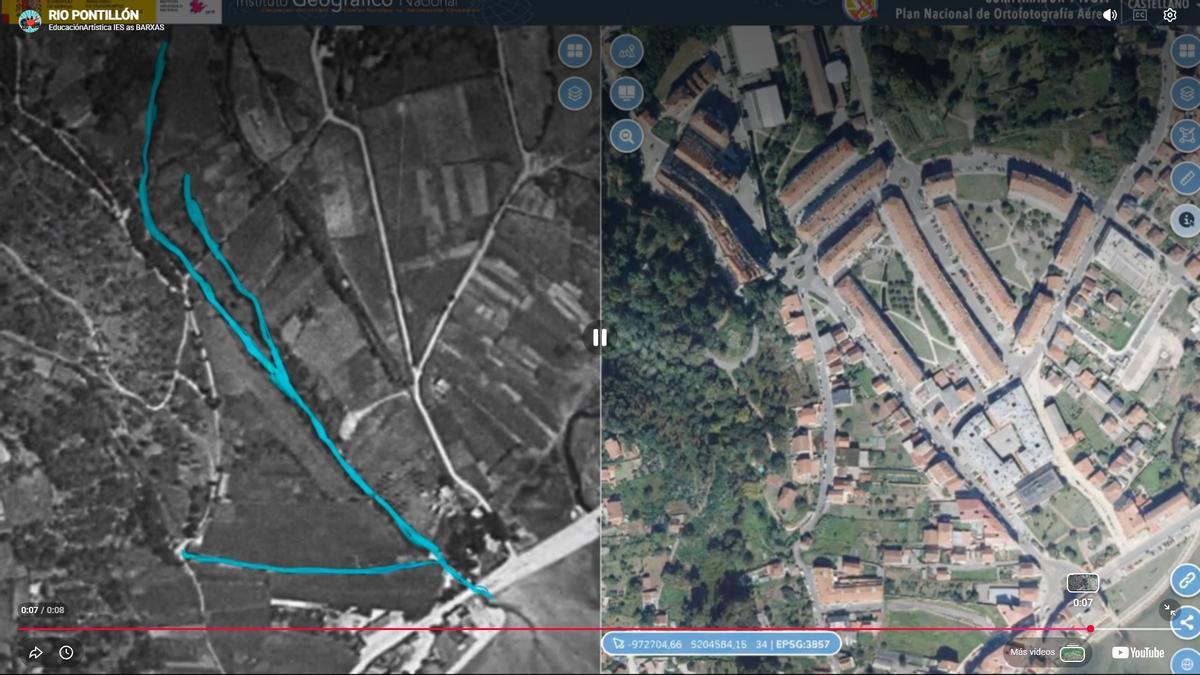This screenshot has height=675, width=1200.
Task: Open video on YouTube logo link
Action: (1138, 653)
